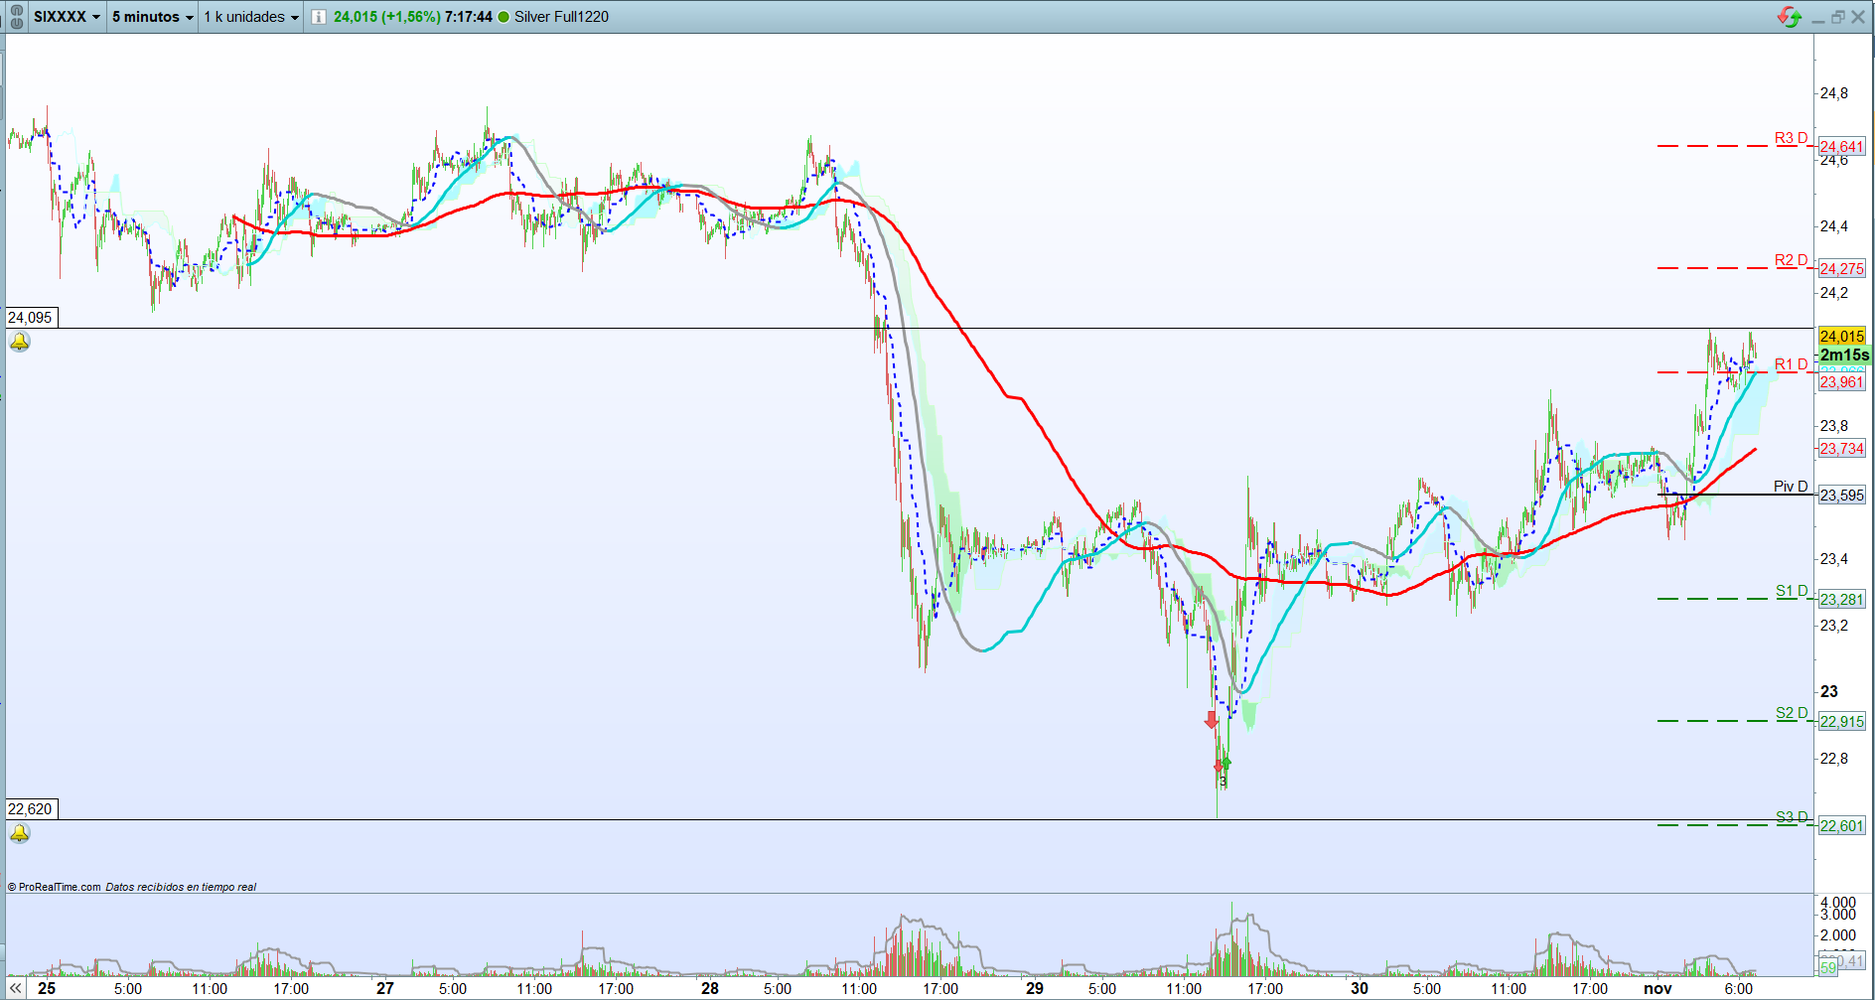Click the instrument info icon
1875x1000 pixels.
318,17
